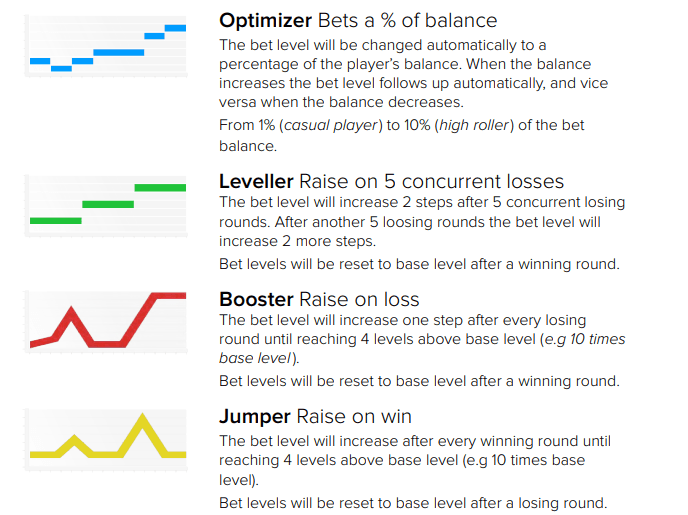Viewport: 688px width, 515px height.
Task: Click the italic 'casual player' text
Action: click(x=331, y=125)
